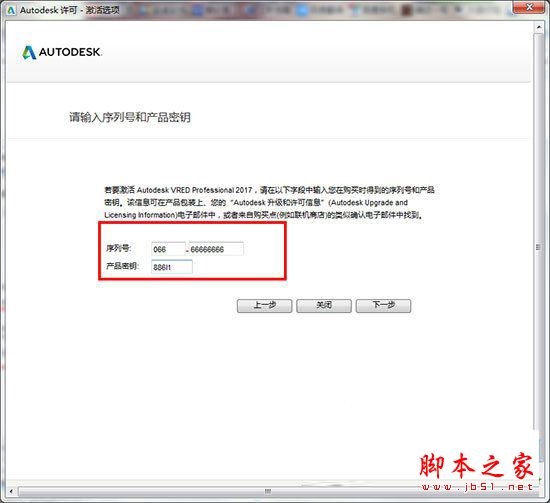Click the 产品密钥 label

pyautogui.click(x=122, y=266)
